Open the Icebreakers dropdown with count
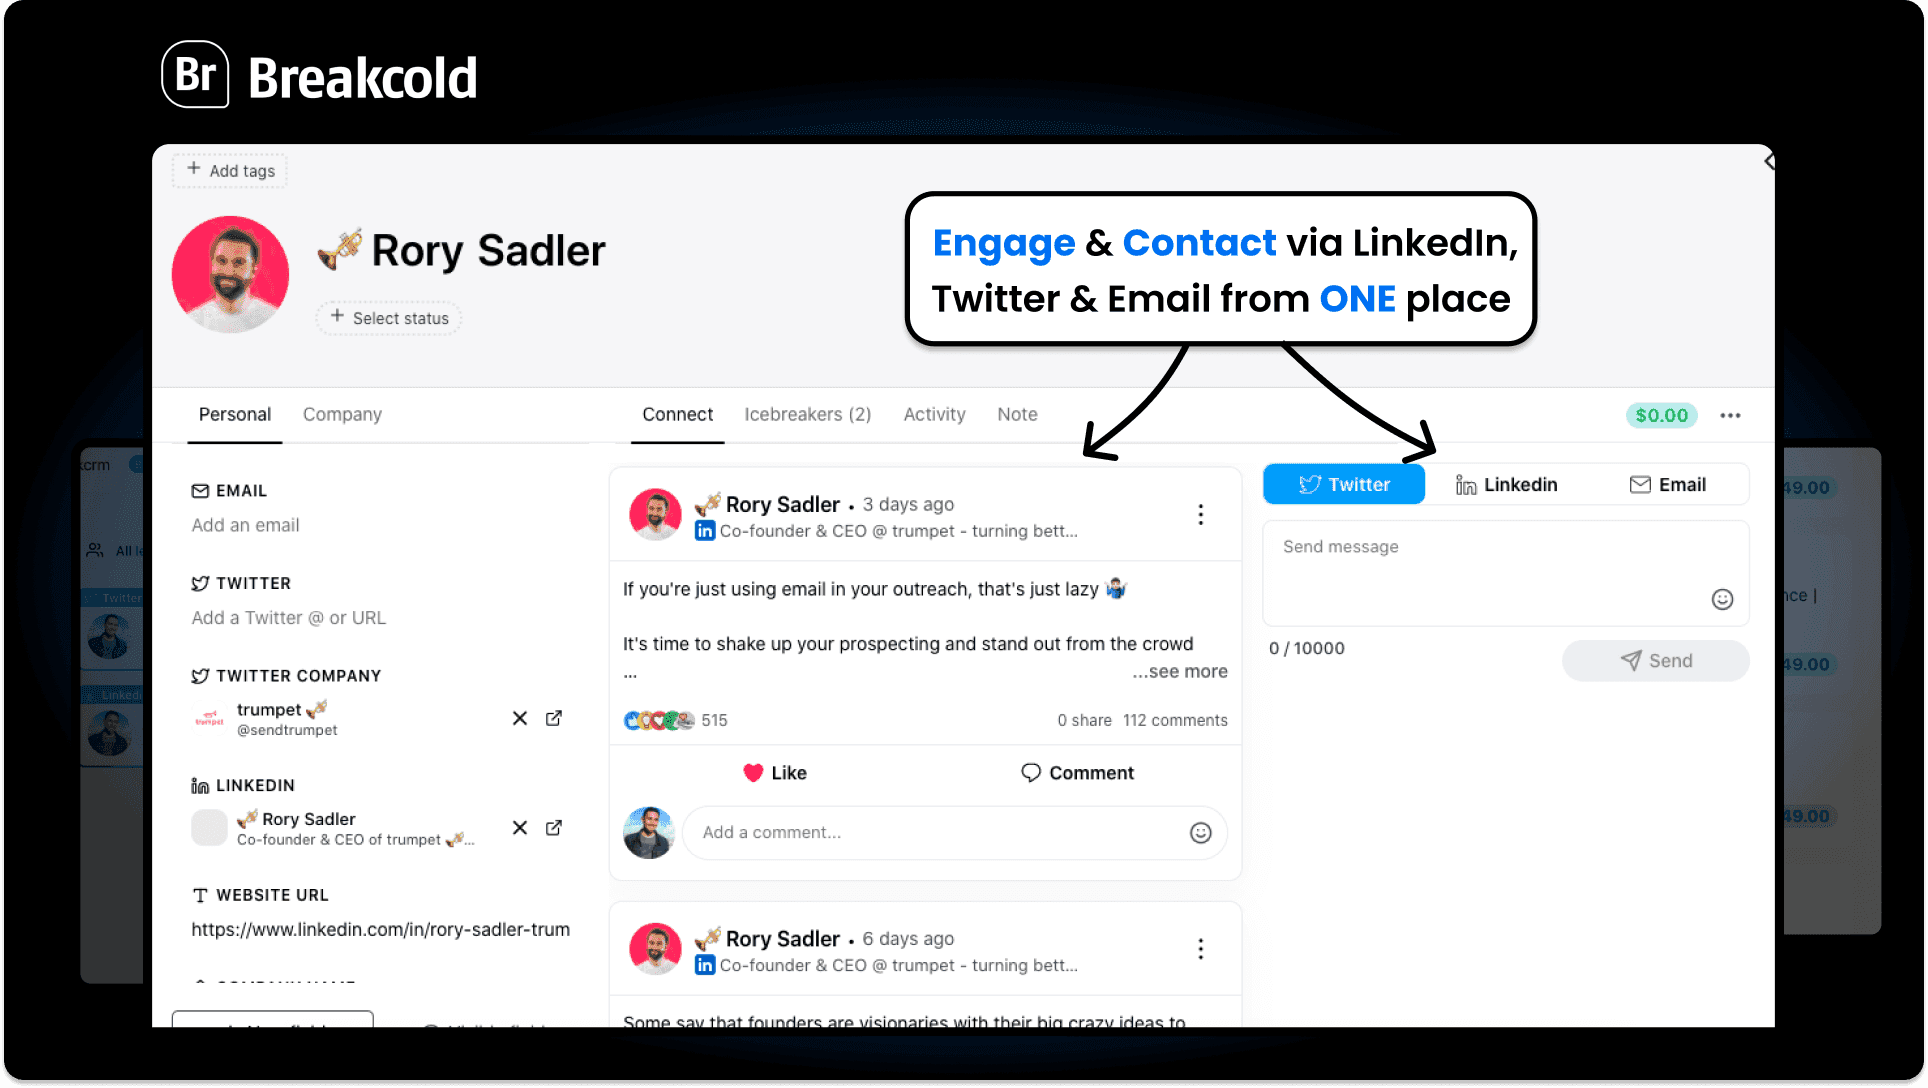 click(808, 414)
